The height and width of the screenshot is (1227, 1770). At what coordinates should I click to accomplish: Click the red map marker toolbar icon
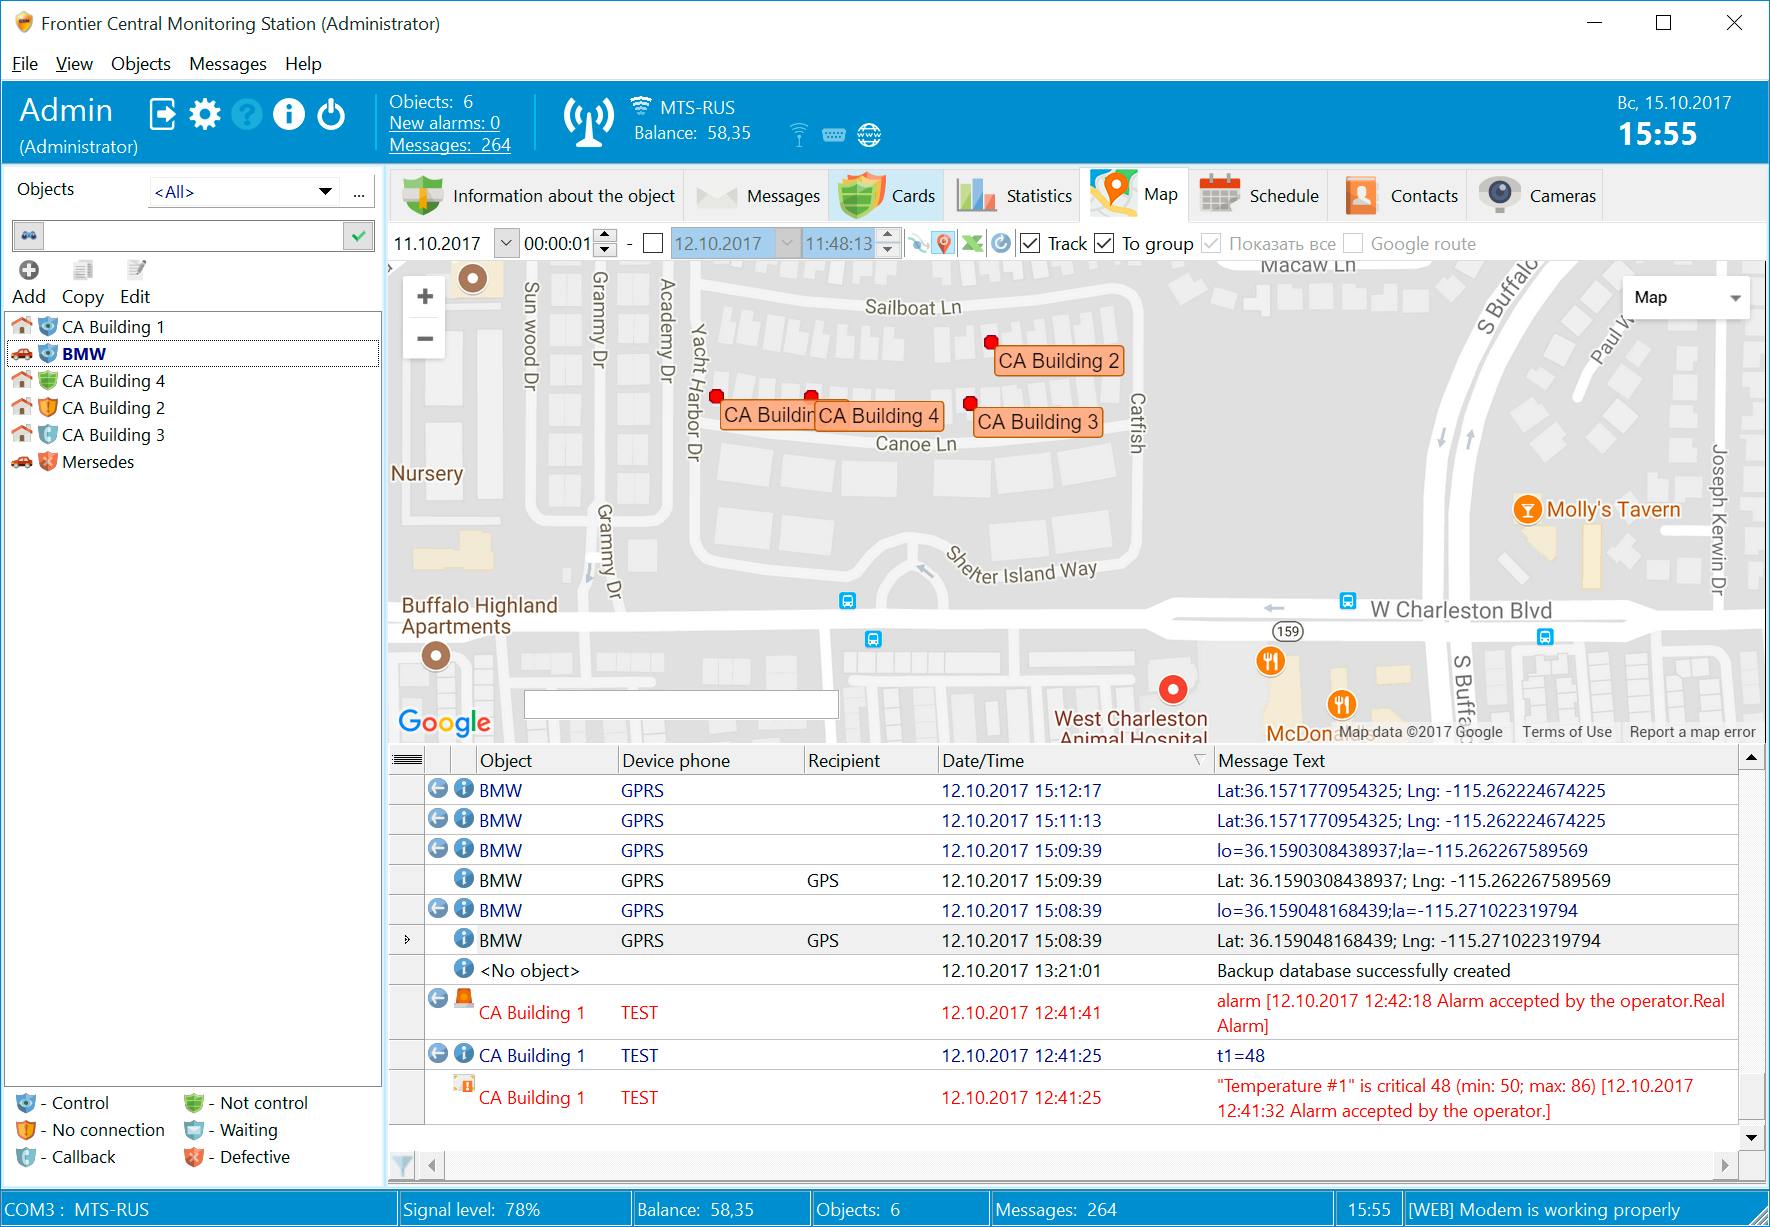coord(944,242)
